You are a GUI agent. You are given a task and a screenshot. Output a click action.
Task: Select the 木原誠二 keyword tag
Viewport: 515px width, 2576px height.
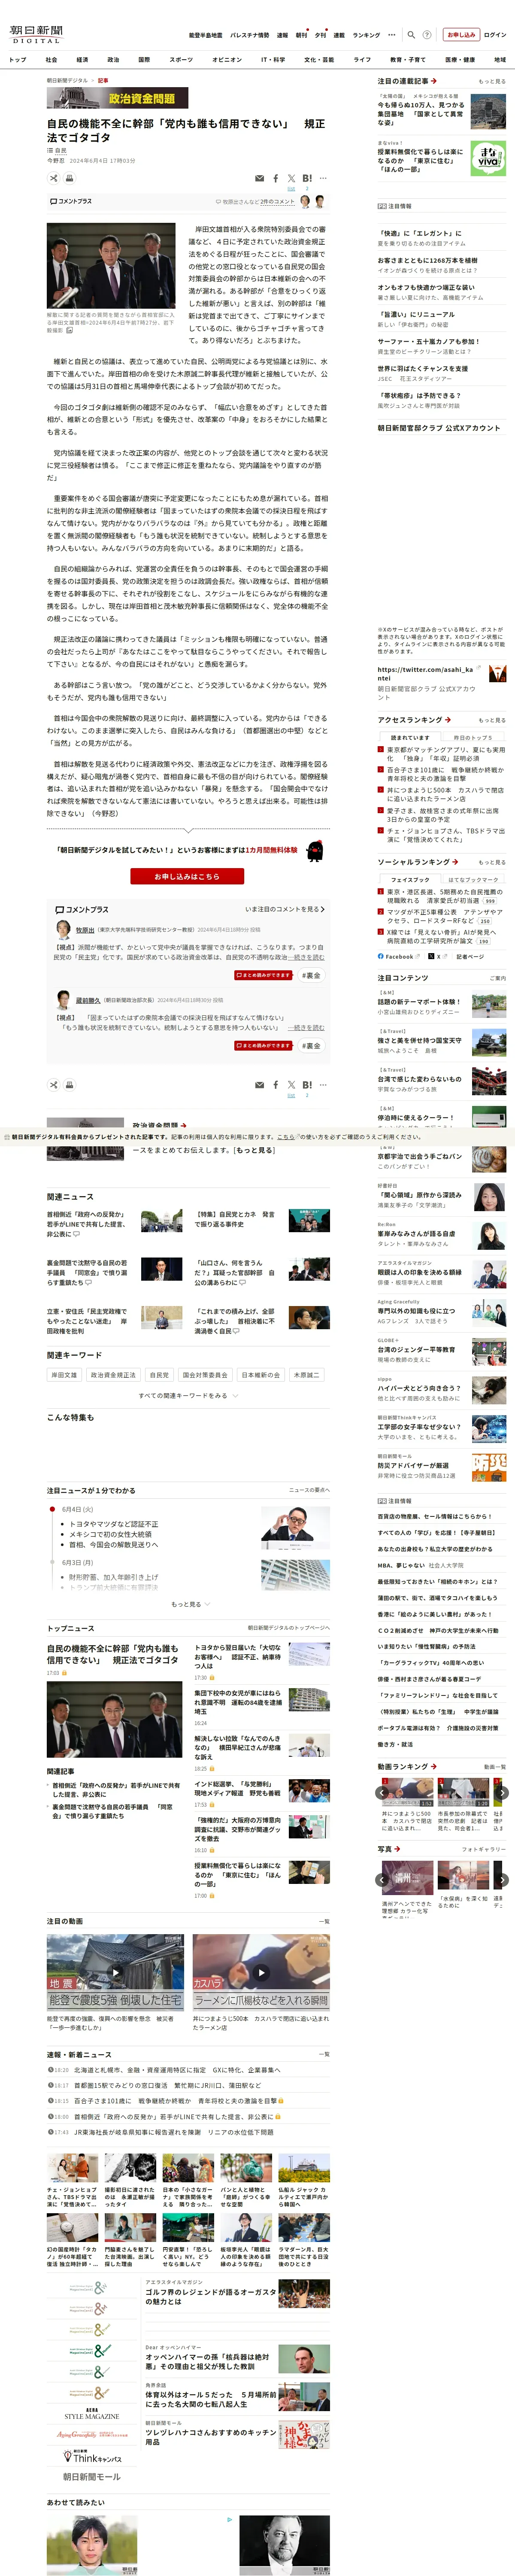point(307,1375)
